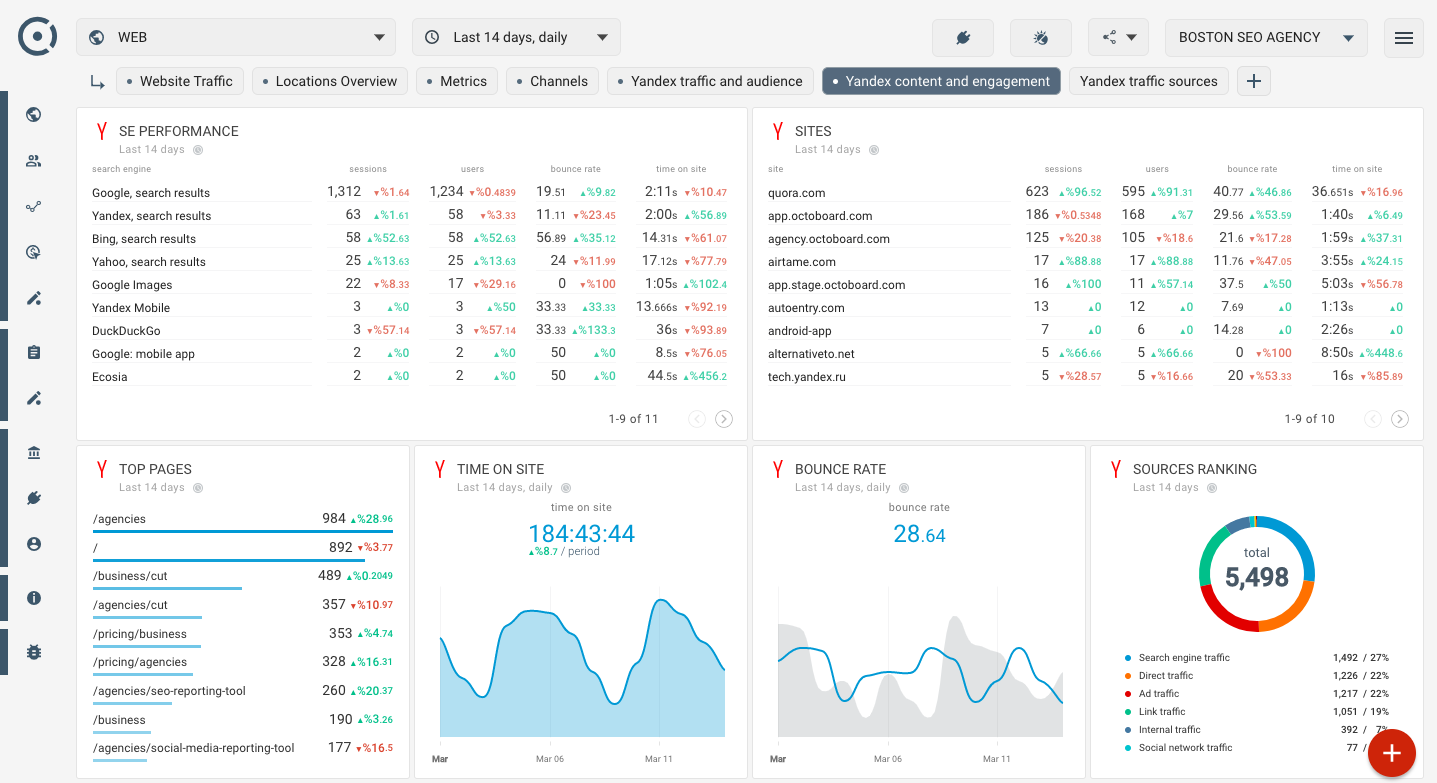Open the BOSTON SEO AGENCY client dropdown
Image resolution: width=1437 pixels, height=783 pixels.
coord(1266,37)
